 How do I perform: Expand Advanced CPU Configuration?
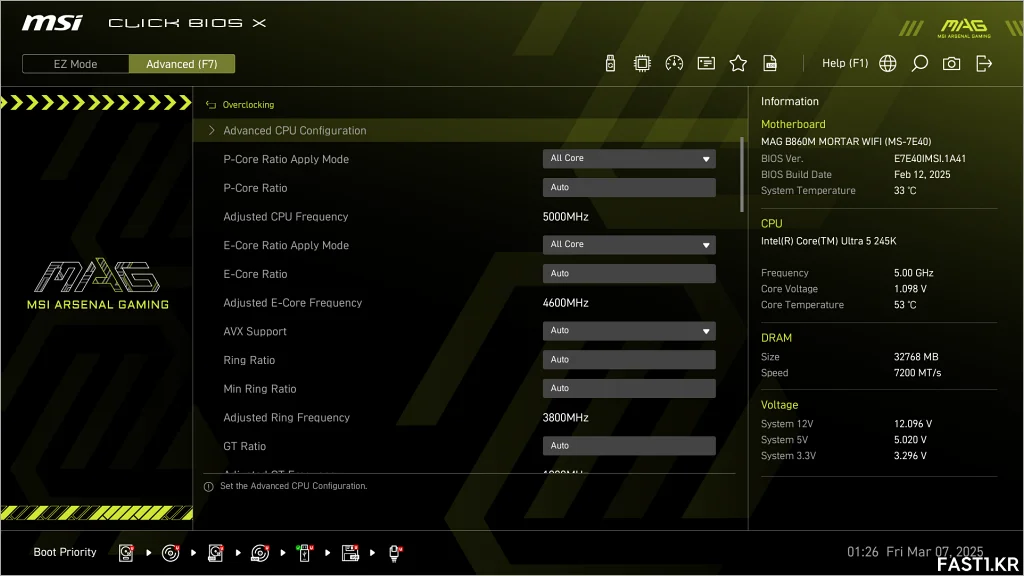coord(470,131)
